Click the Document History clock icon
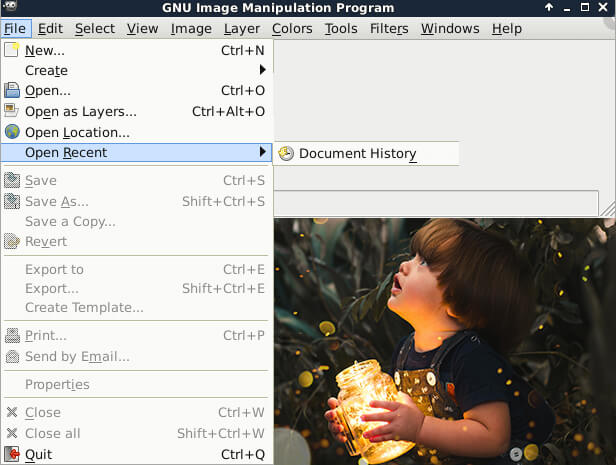Viewport: 616px width, 465px height. point(286,153)
